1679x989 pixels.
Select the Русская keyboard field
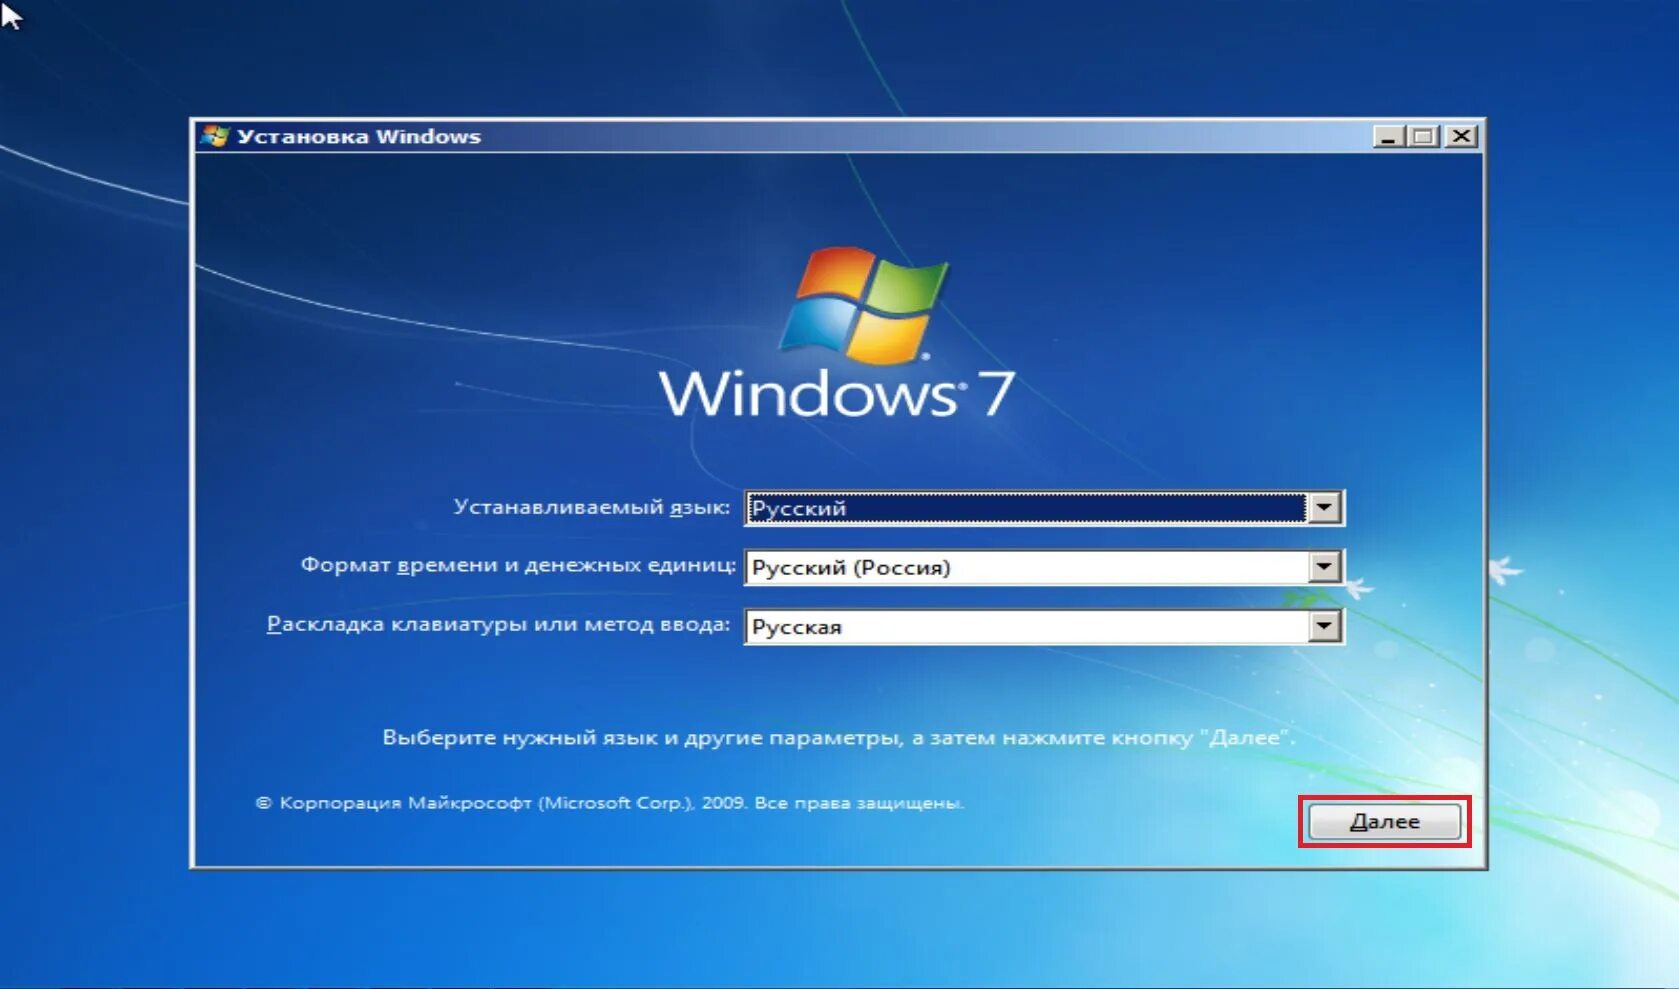click(1020, 625)
